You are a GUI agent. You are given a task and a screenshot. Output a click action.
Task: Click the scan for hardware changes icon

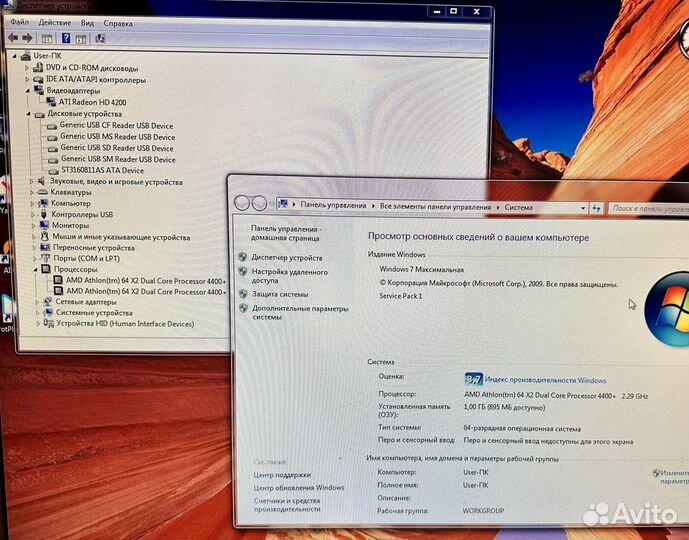pyautogui.click(x=100, y=39)
